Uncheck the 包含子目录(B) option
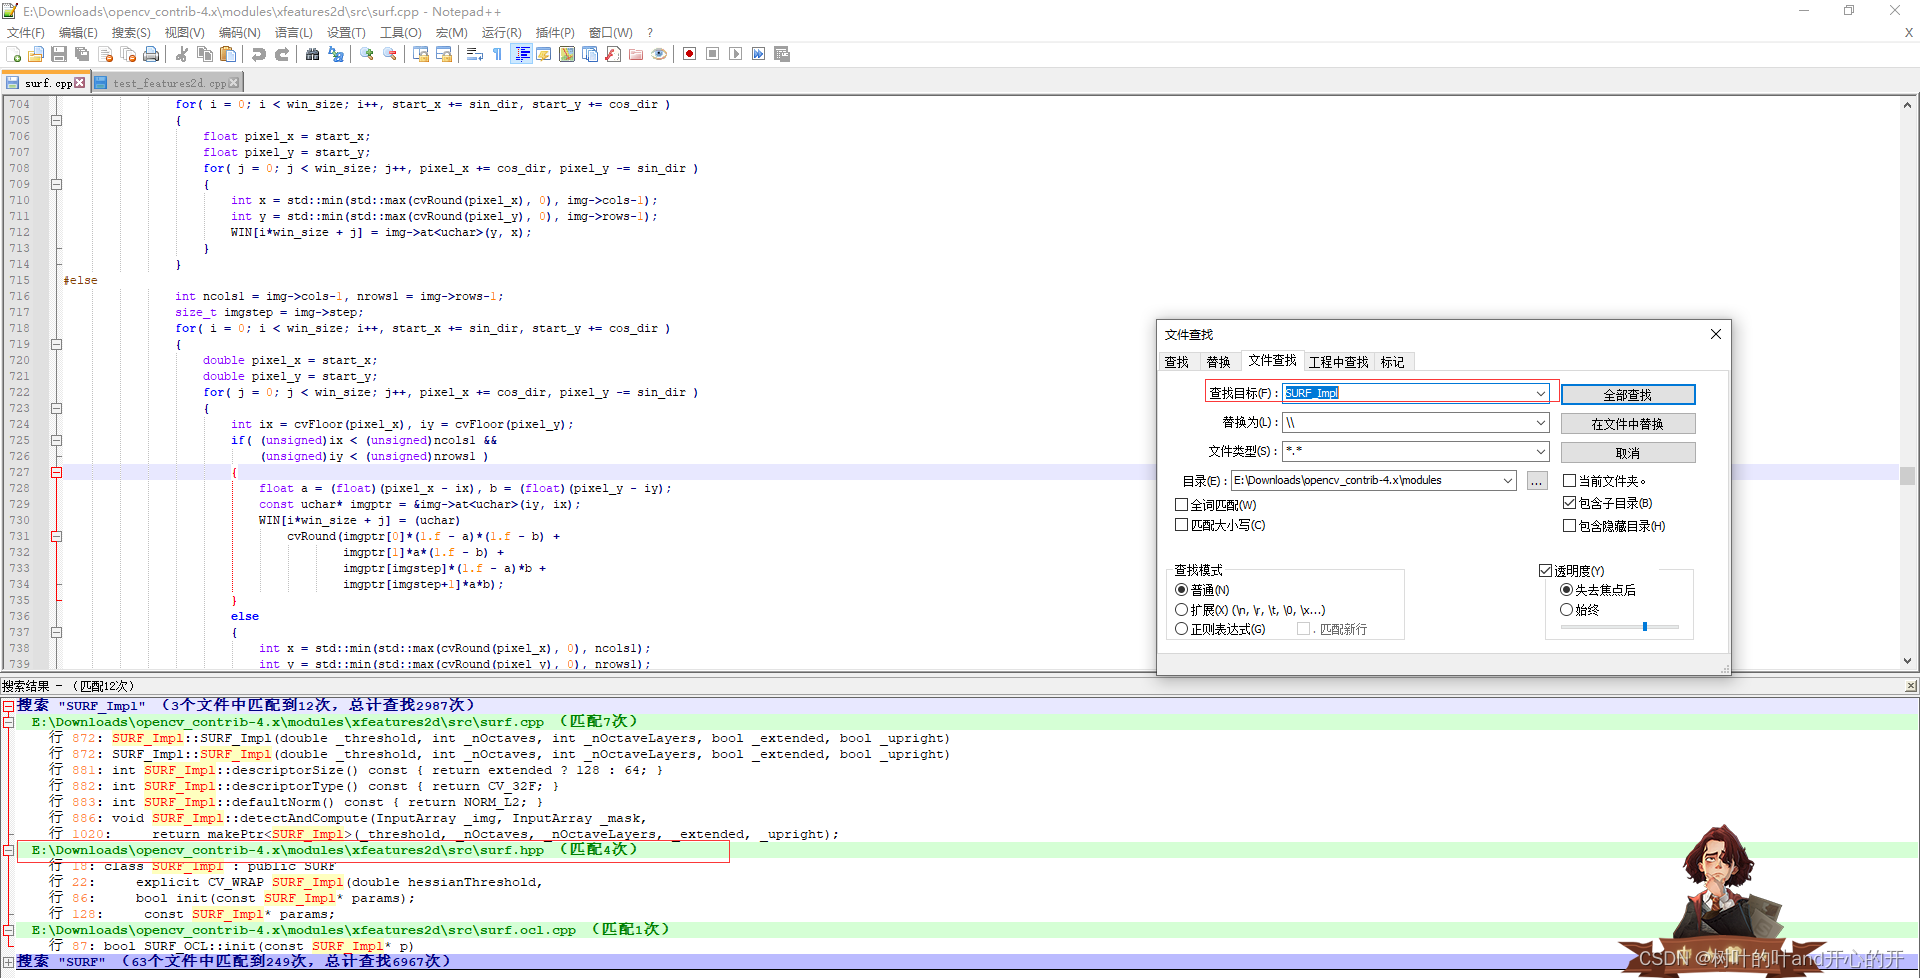 point(1570,503)
